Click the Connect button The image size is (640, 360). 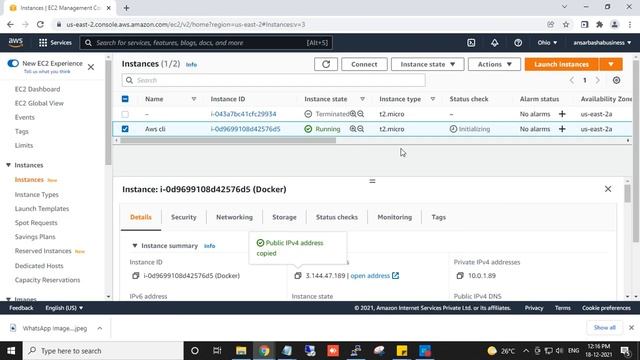point(364,64)
